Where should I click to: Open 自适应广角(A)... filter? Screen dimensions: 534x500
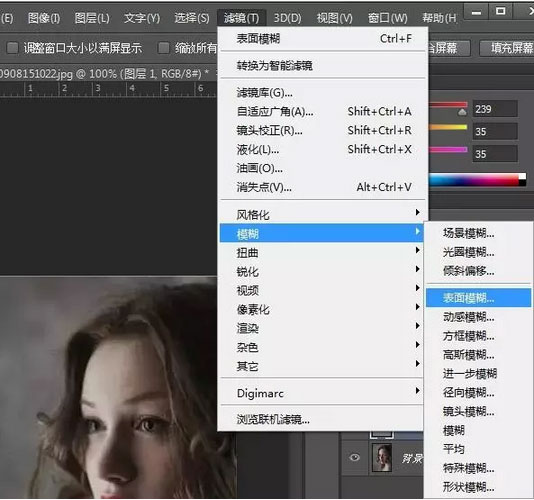(x=323, y=112)
